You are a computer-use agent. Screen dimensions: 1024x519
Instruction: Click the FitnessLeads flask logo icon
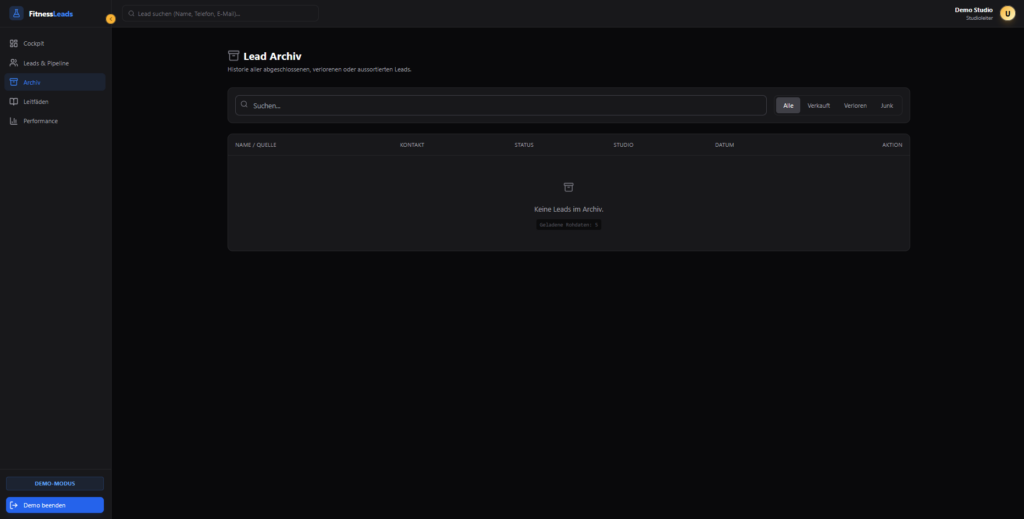pyautogui.click(x=17, y=14)
